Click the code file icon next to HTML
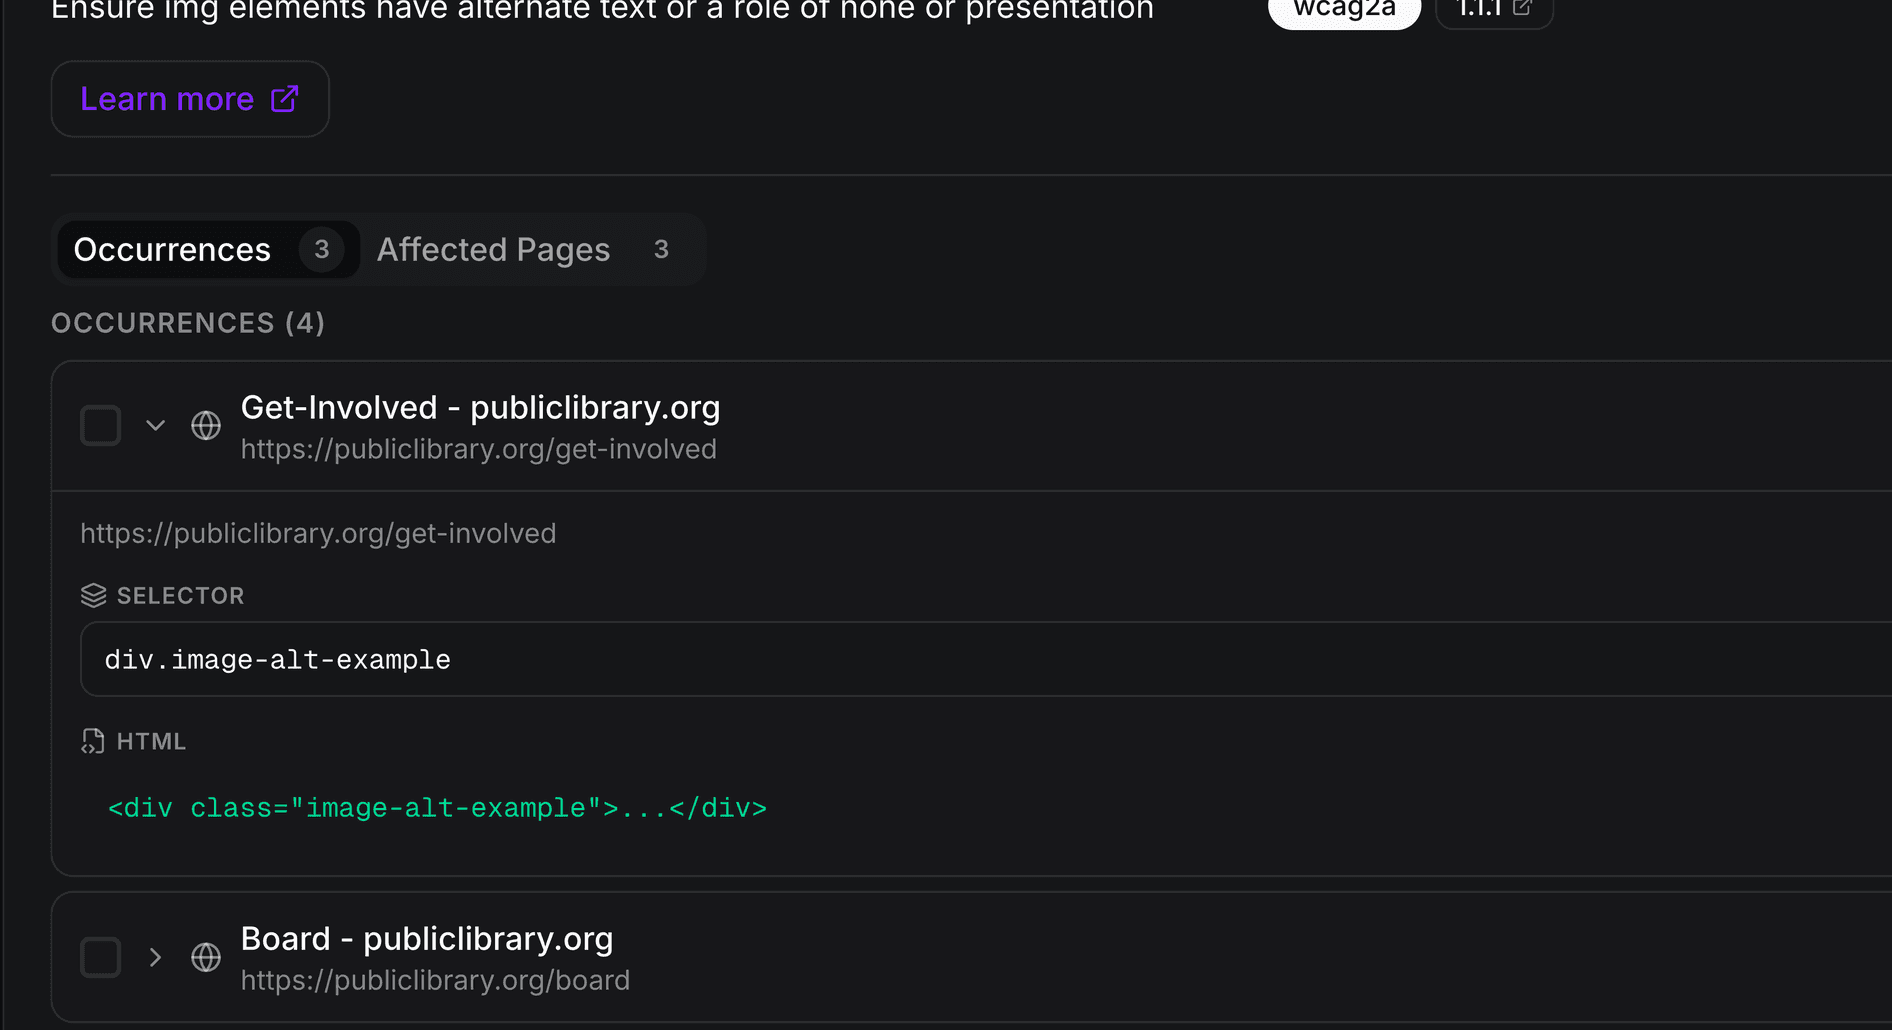Viewport: 1892px width, 1030px height. (93, 742)
